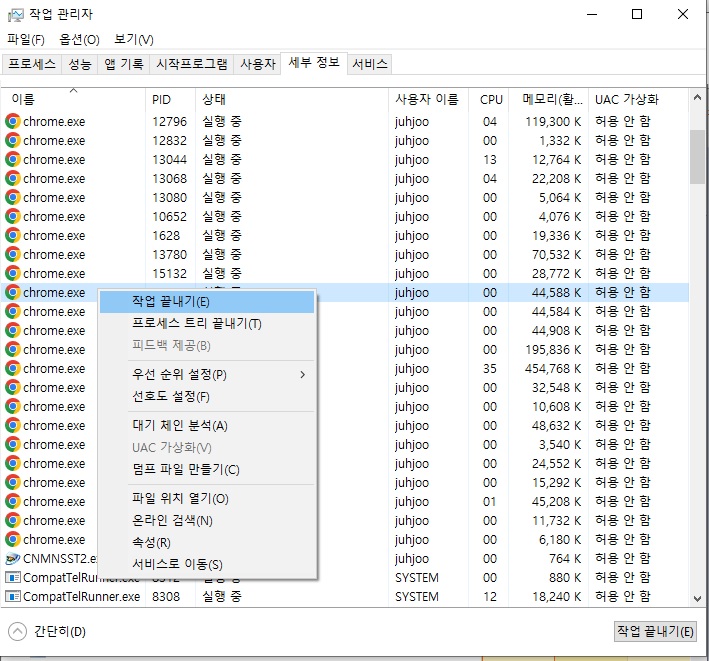
Task: Click the Chrome icon of PID 1628 row
Action: tap(13, 235)
